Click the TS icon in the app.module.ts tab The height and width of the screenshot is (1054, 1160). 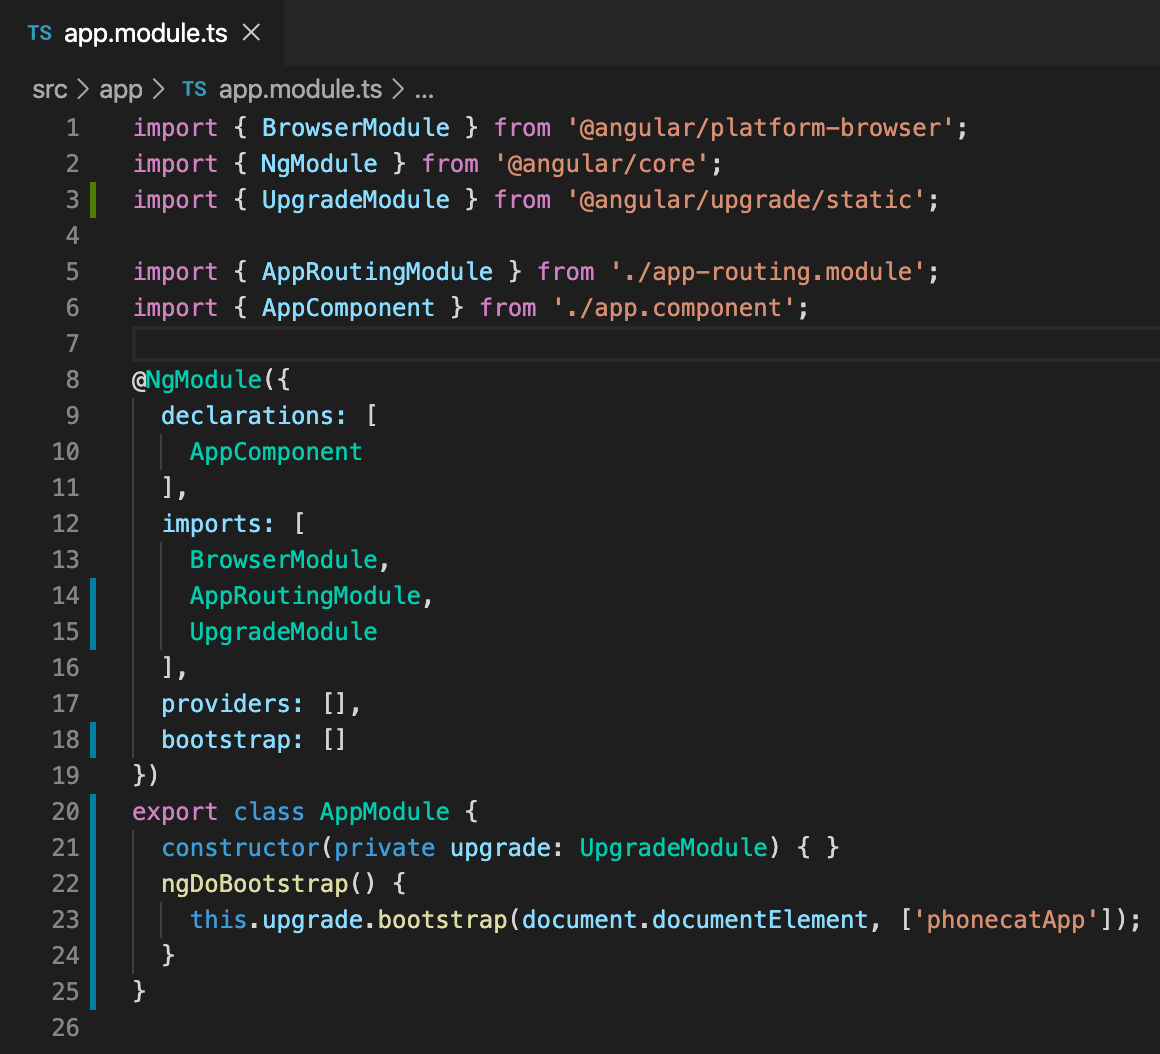coord(39,33)
